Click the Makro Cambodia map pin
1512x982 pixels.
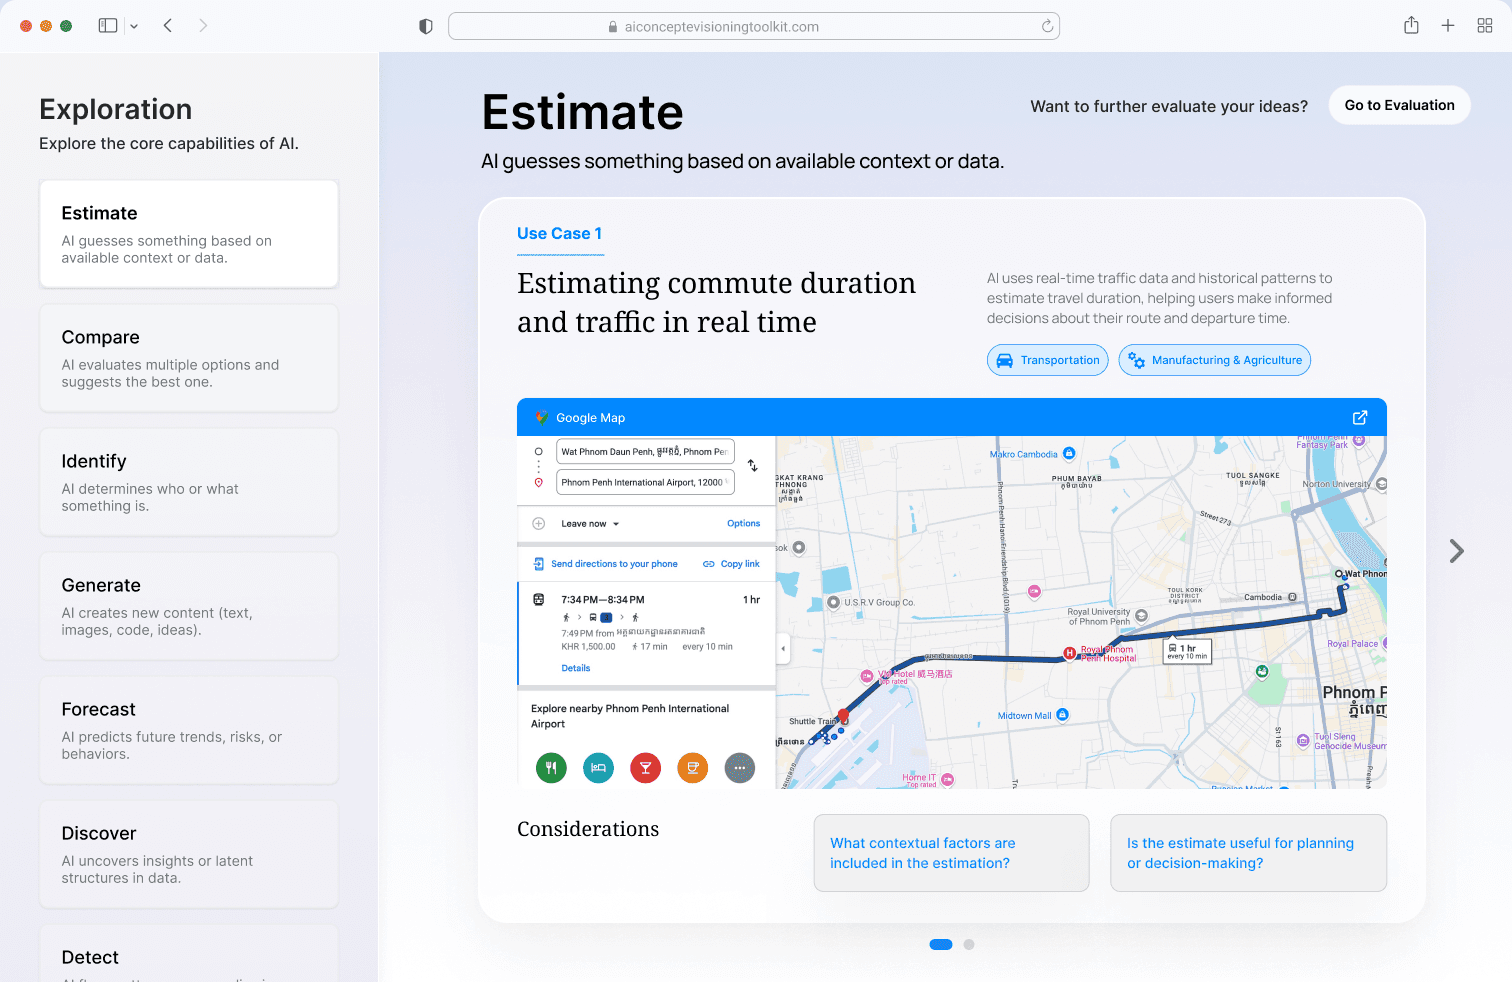coord(1069,453)
